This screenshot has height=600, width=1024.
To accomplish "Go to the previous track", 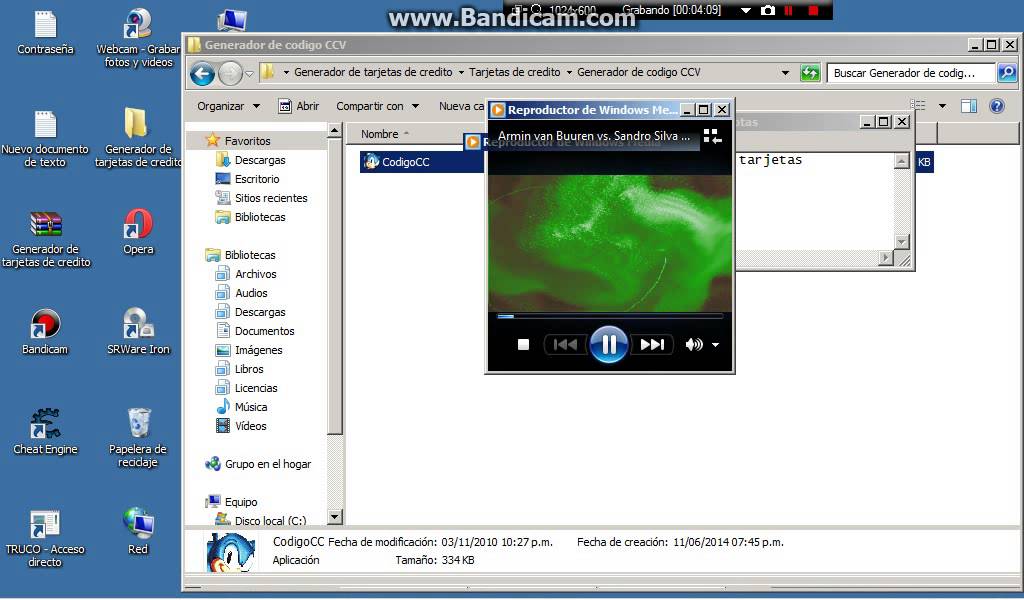I will [566, 344].
